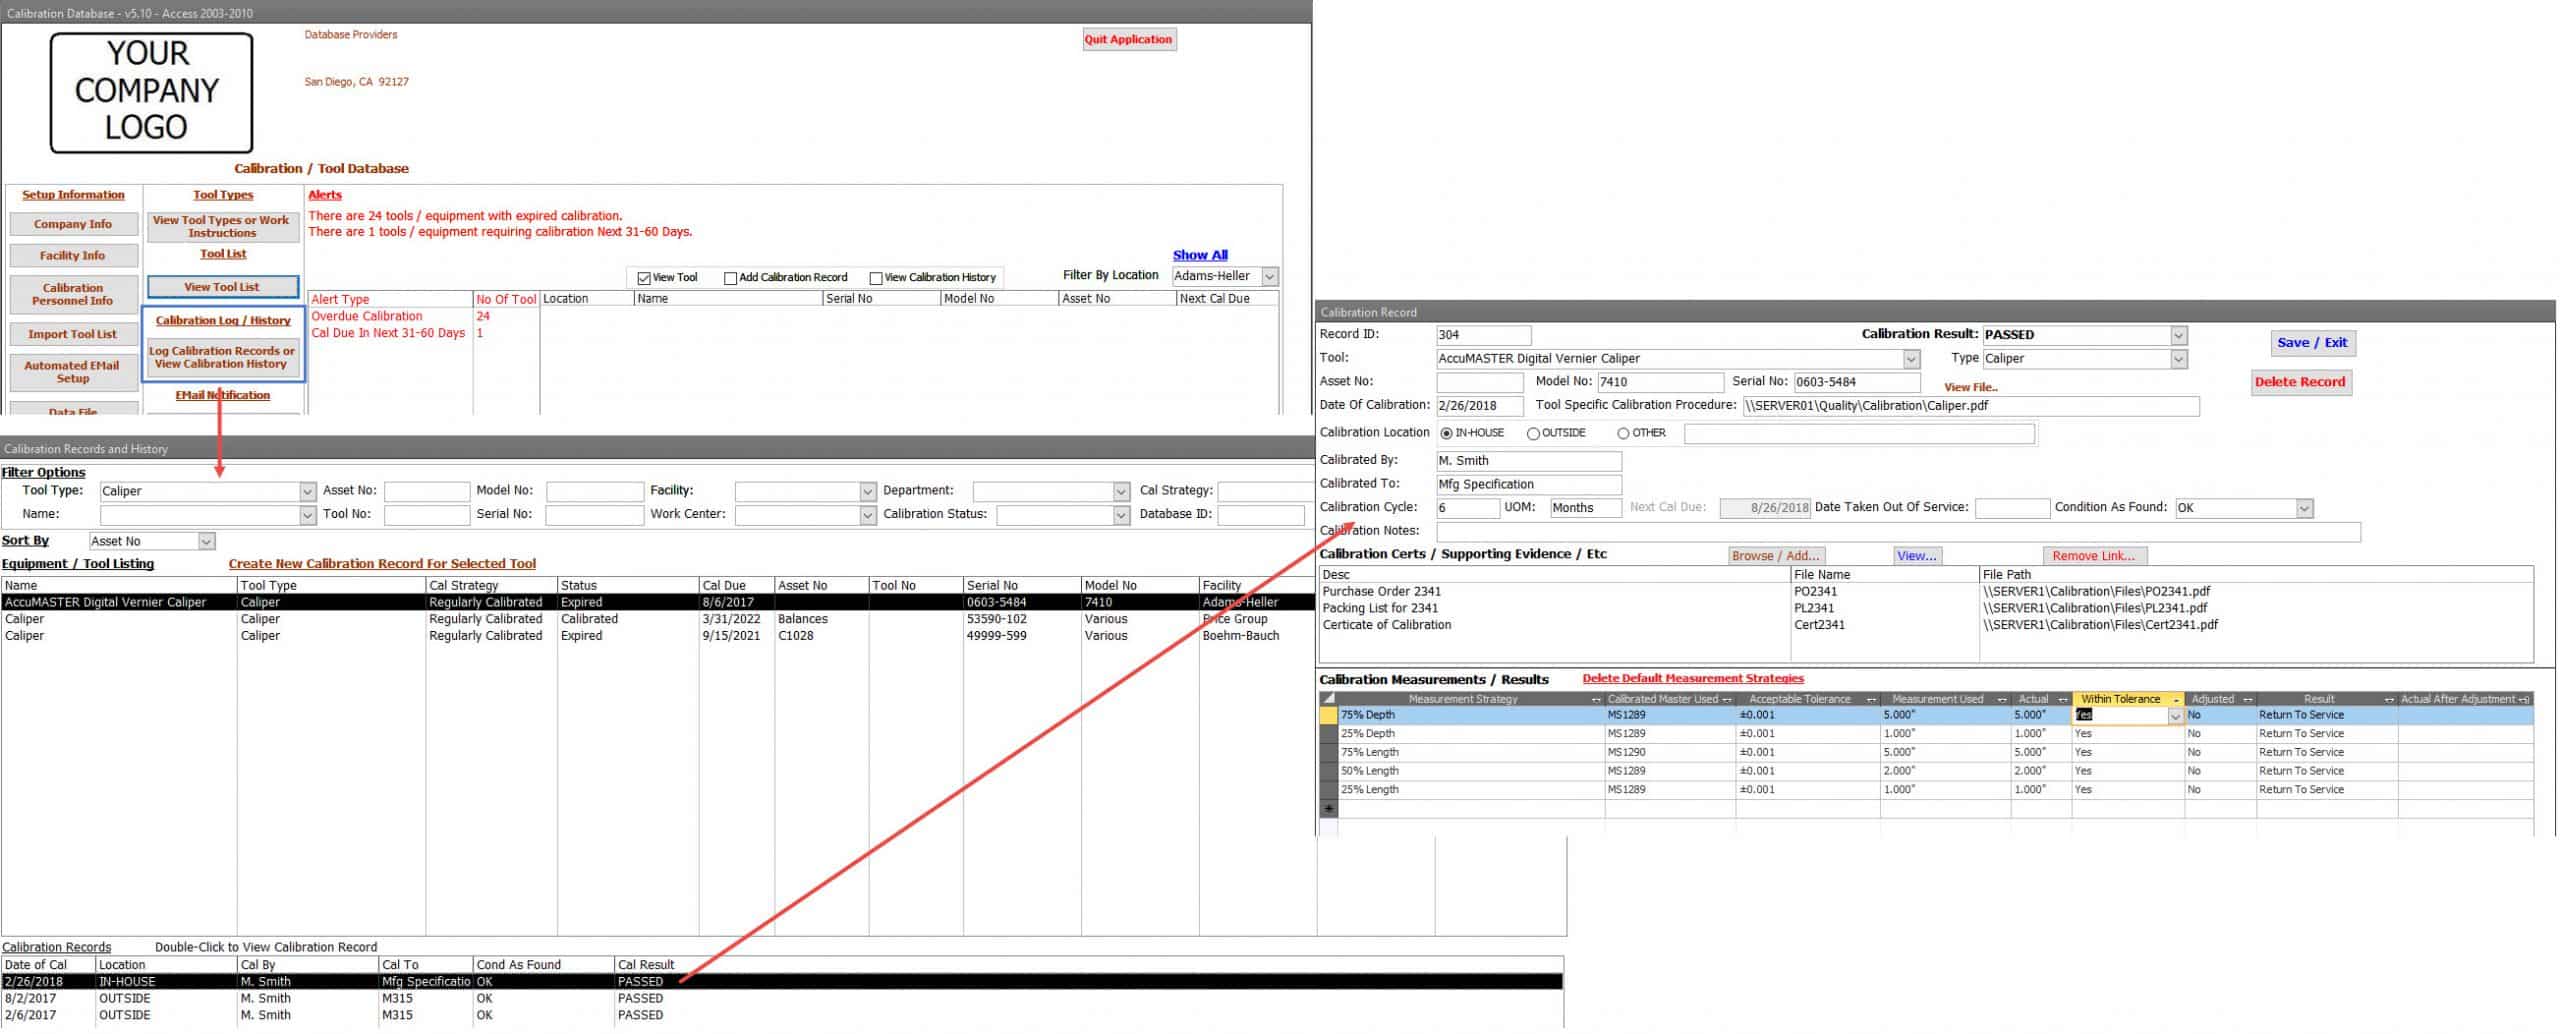Check the Add Calibration Record checkbox
2560x1034 pixels.
pyautogui.click(x=733, y=277)
